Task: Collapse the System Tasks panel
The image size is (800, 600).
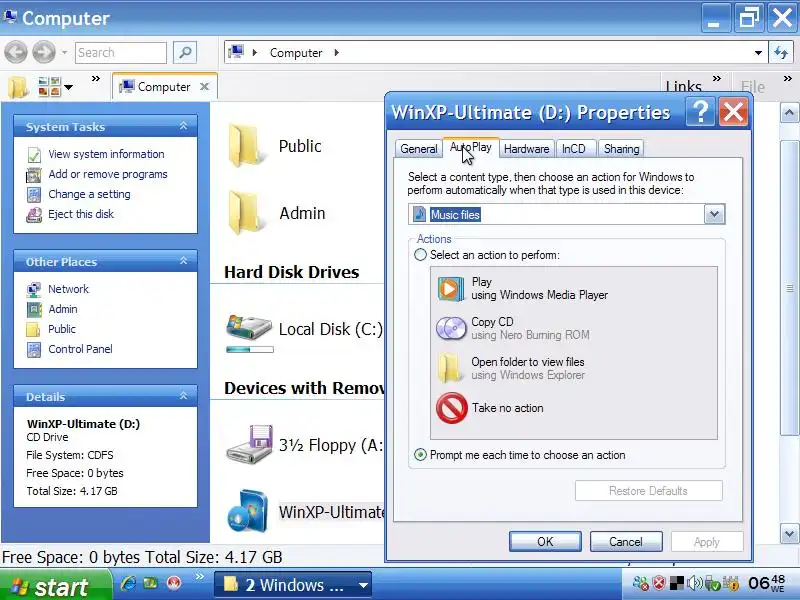Action: pyautogui.click(x=183, y=126)
